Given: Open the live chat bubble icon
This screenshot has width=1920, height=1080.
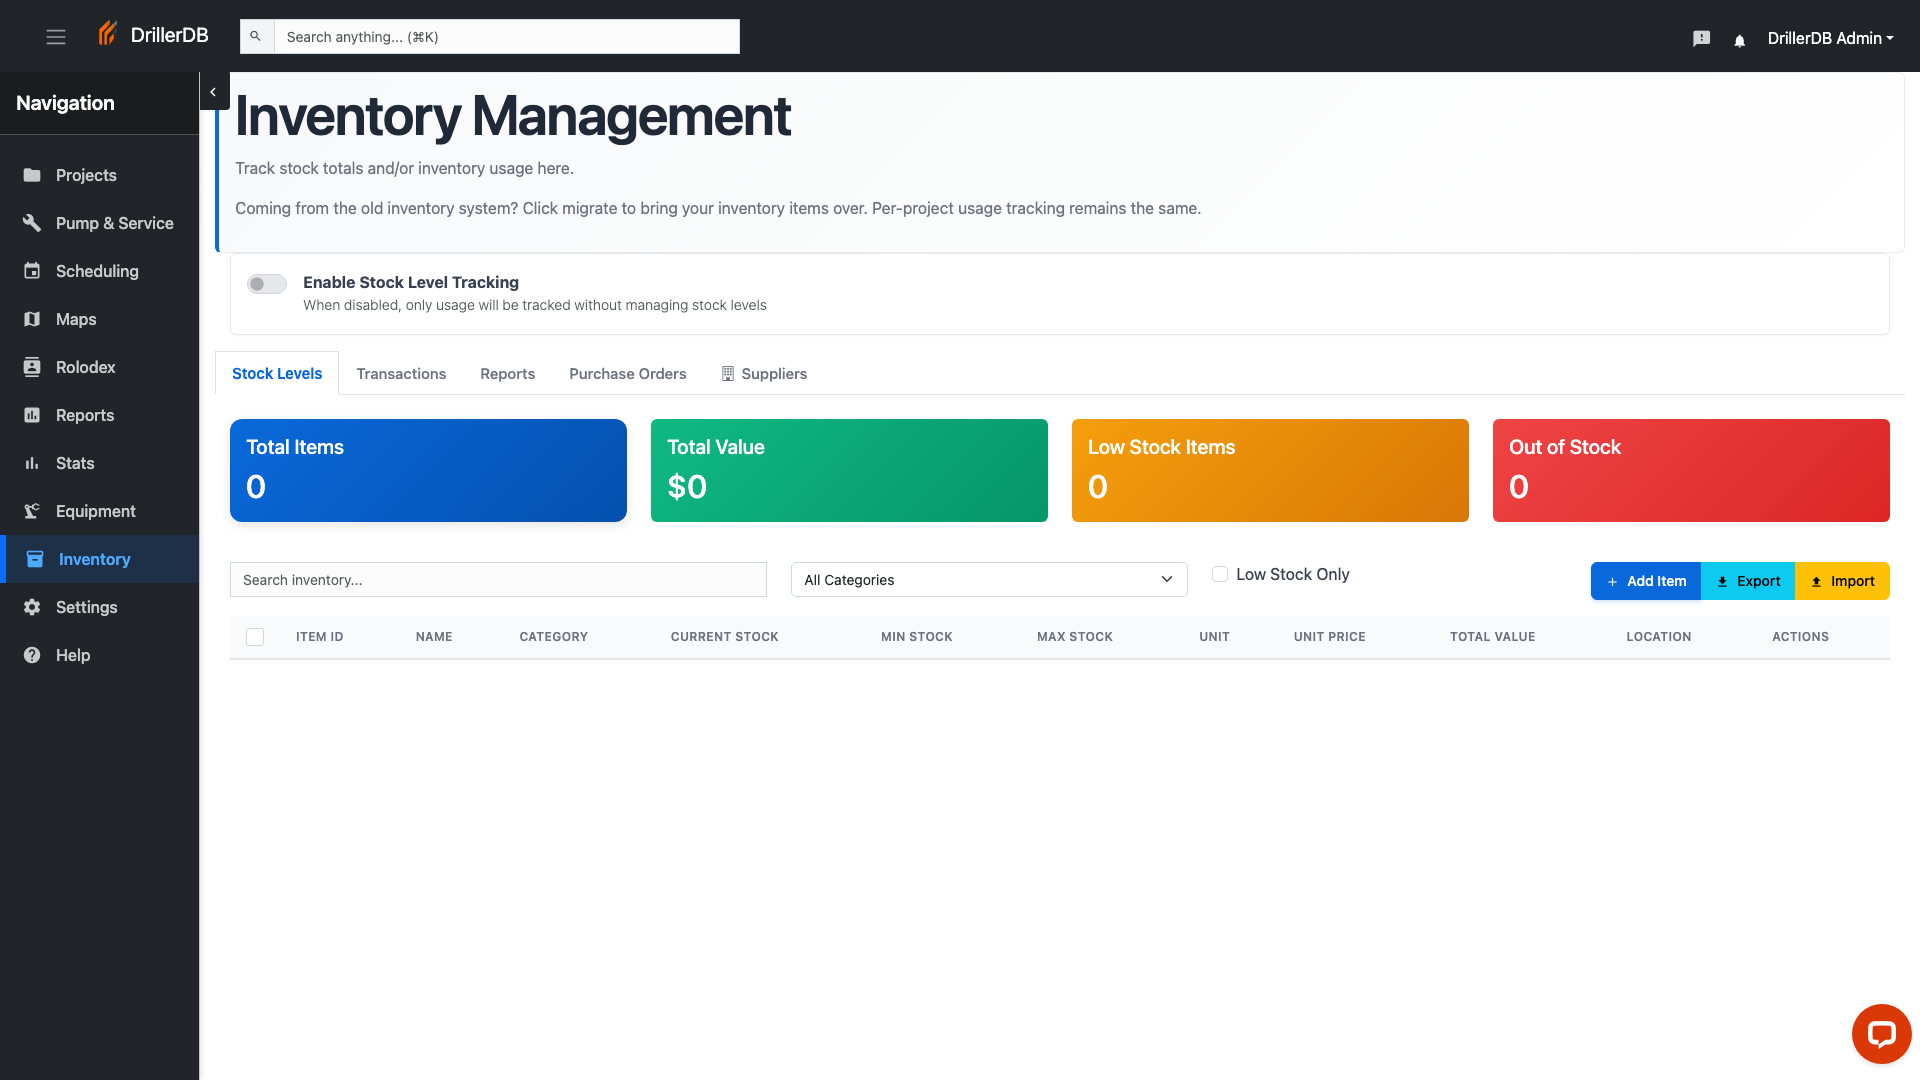Looking at the screenshot, I should 1881,1034.
